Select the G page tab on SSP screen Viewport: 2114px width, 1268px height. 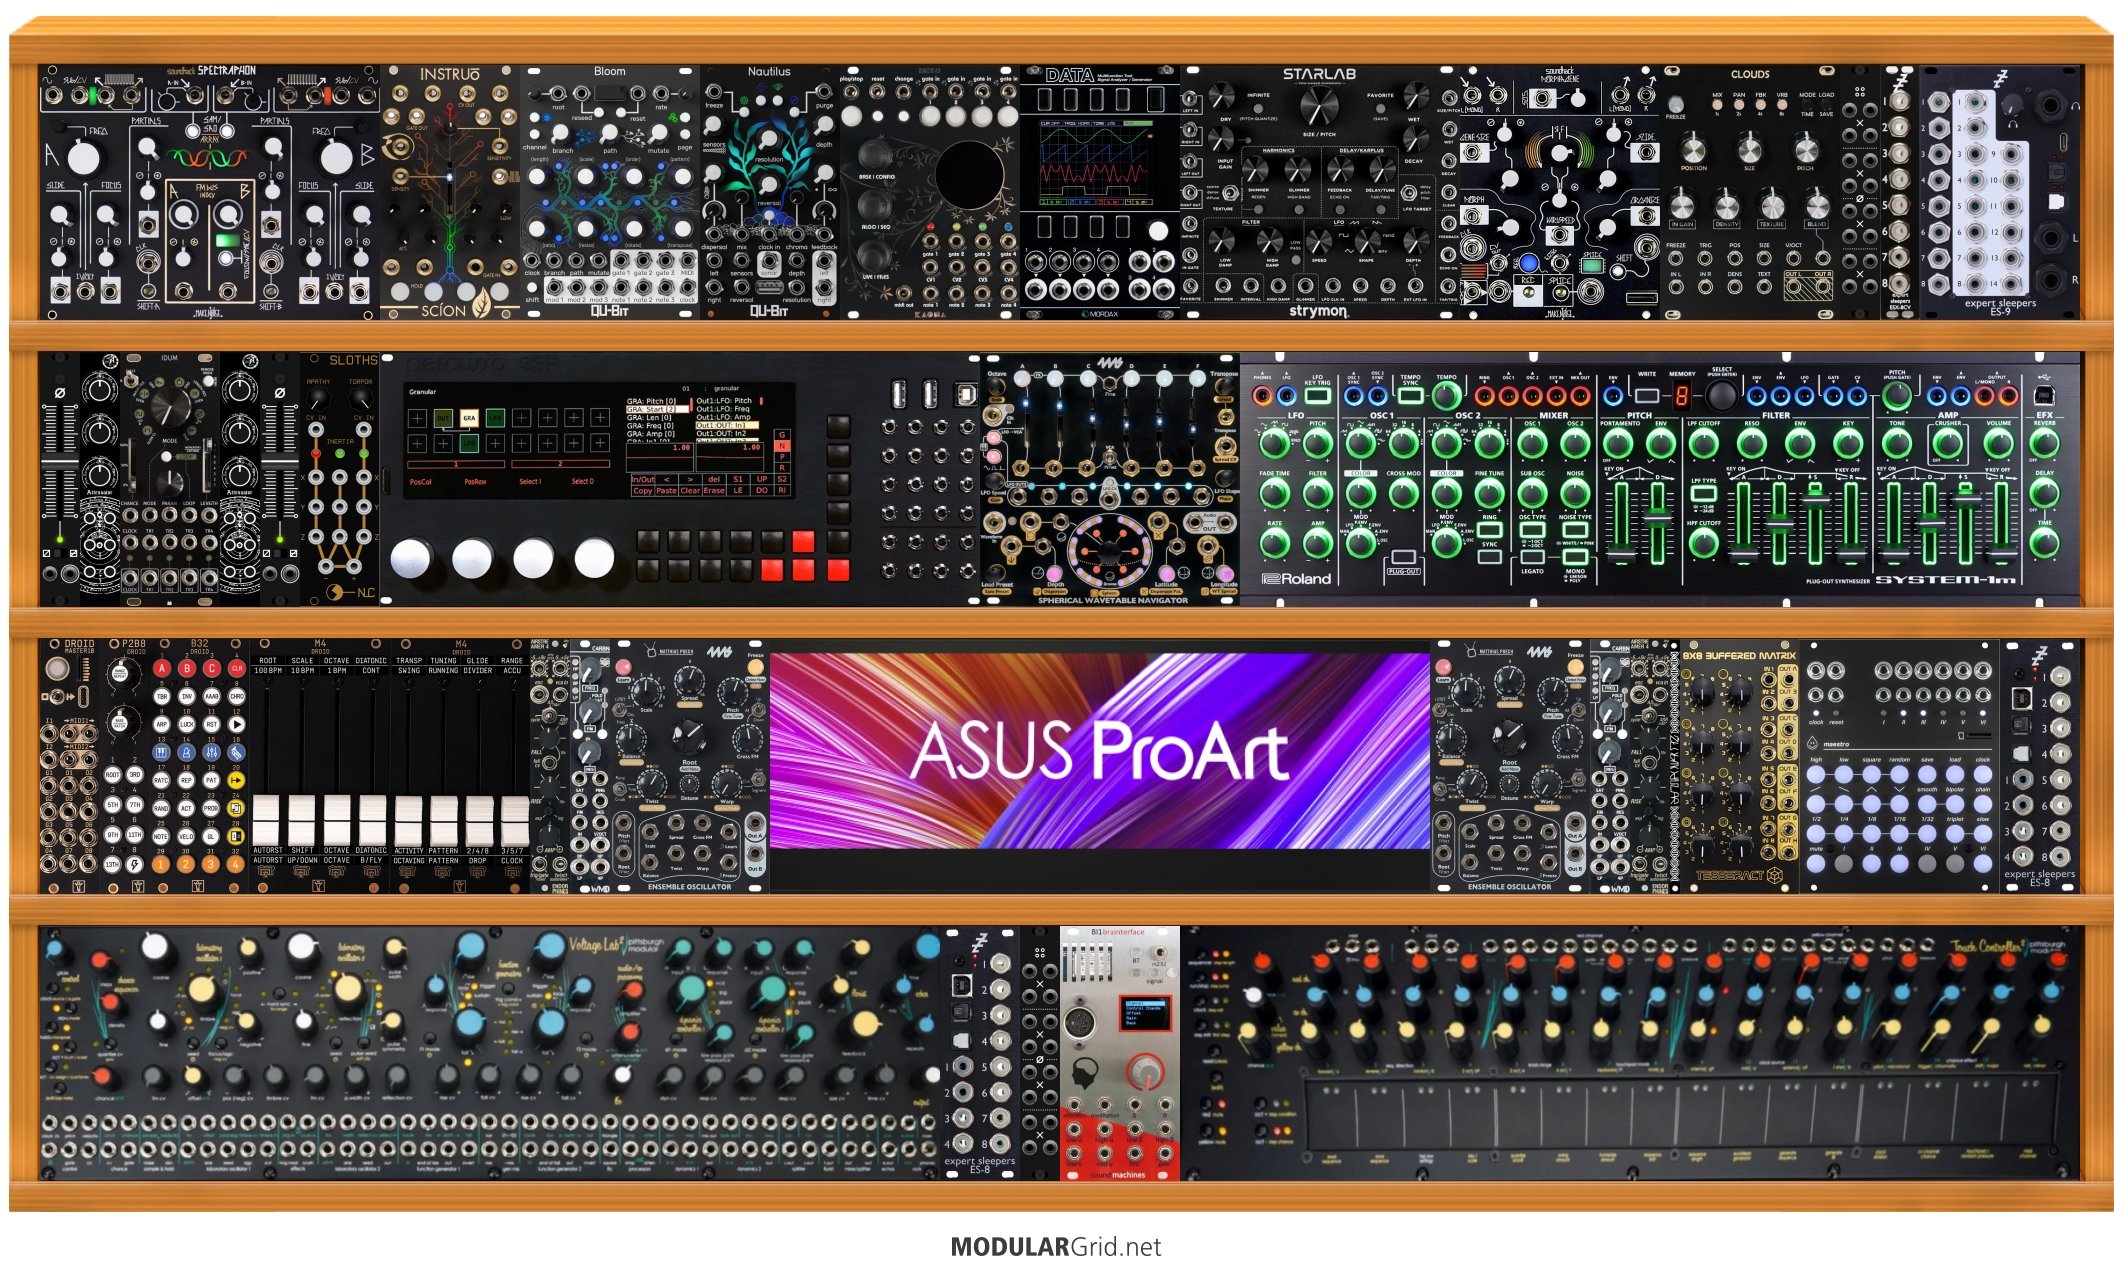[x=782, y=435]
